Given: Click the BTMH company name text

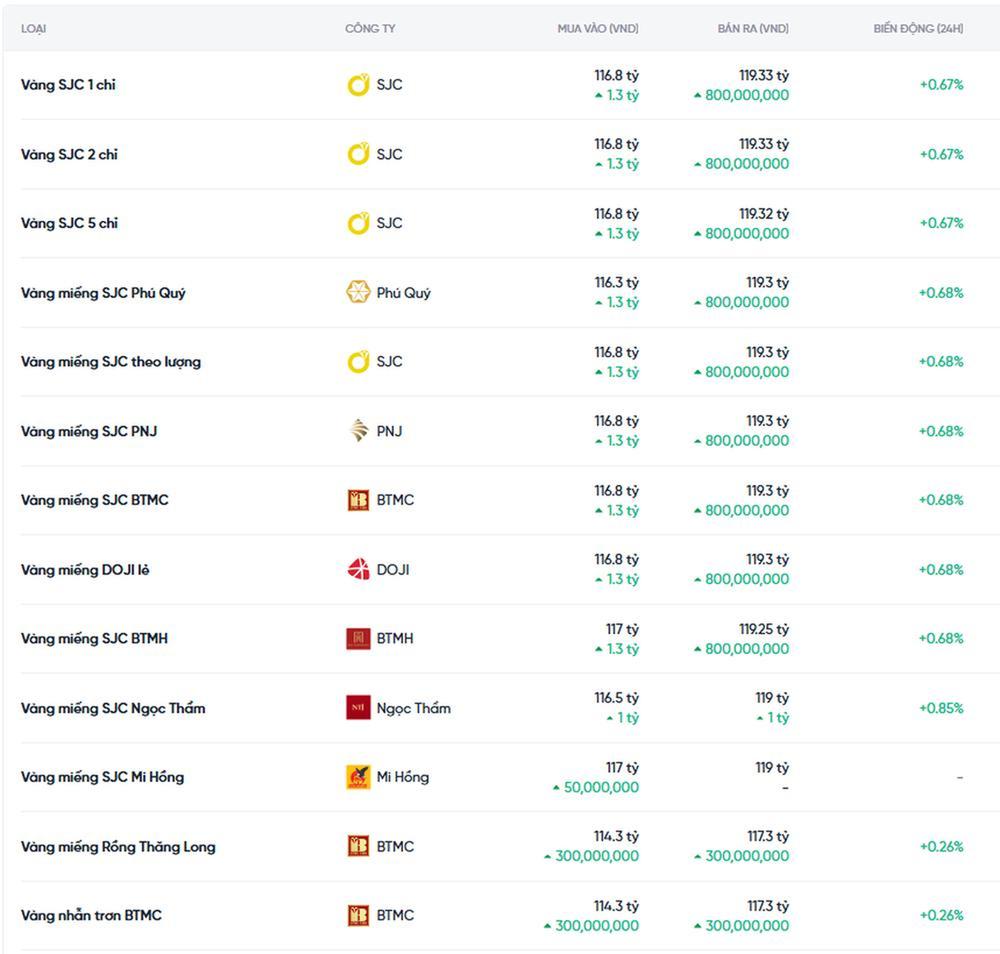Looking at the screenshot, I should [x=395, y=639].
